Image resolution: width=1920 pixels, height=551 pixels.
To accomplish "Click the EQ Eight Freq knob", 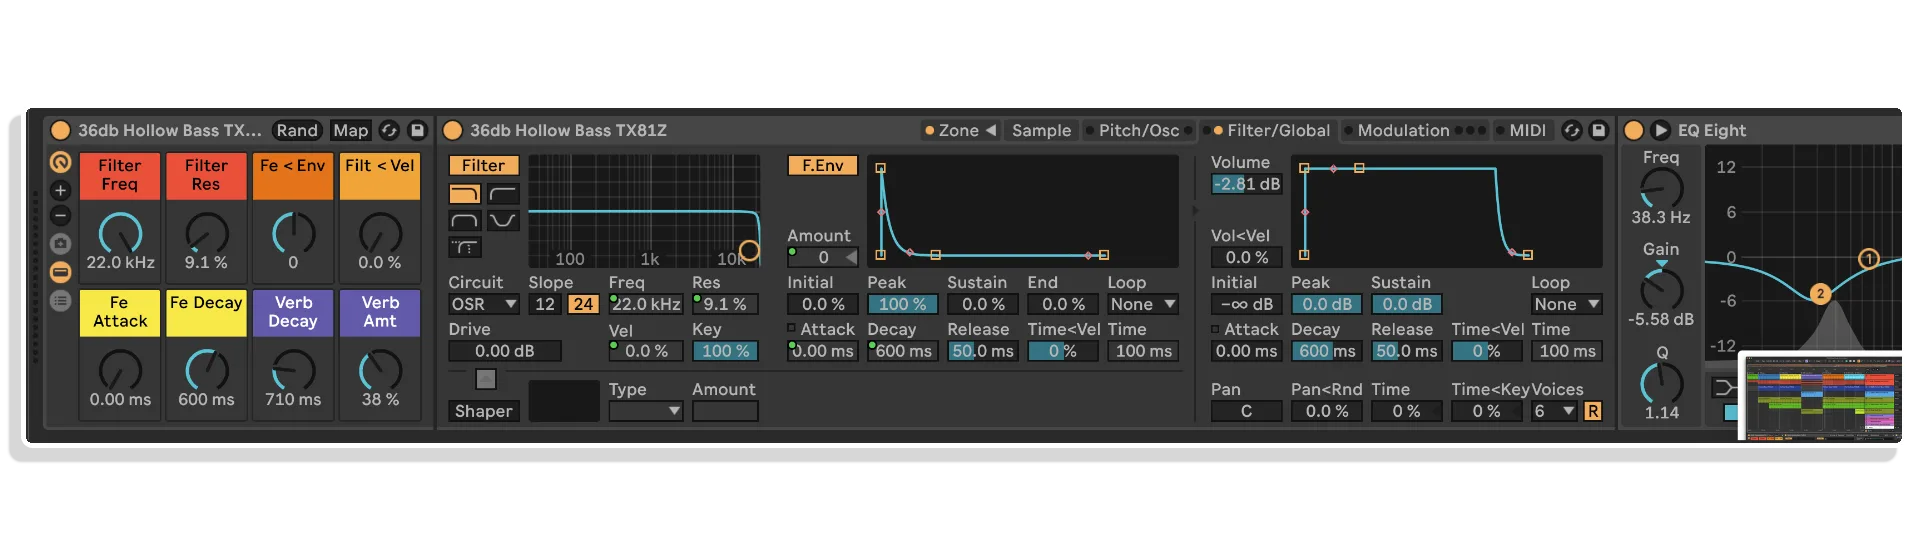I will 1661,189.
